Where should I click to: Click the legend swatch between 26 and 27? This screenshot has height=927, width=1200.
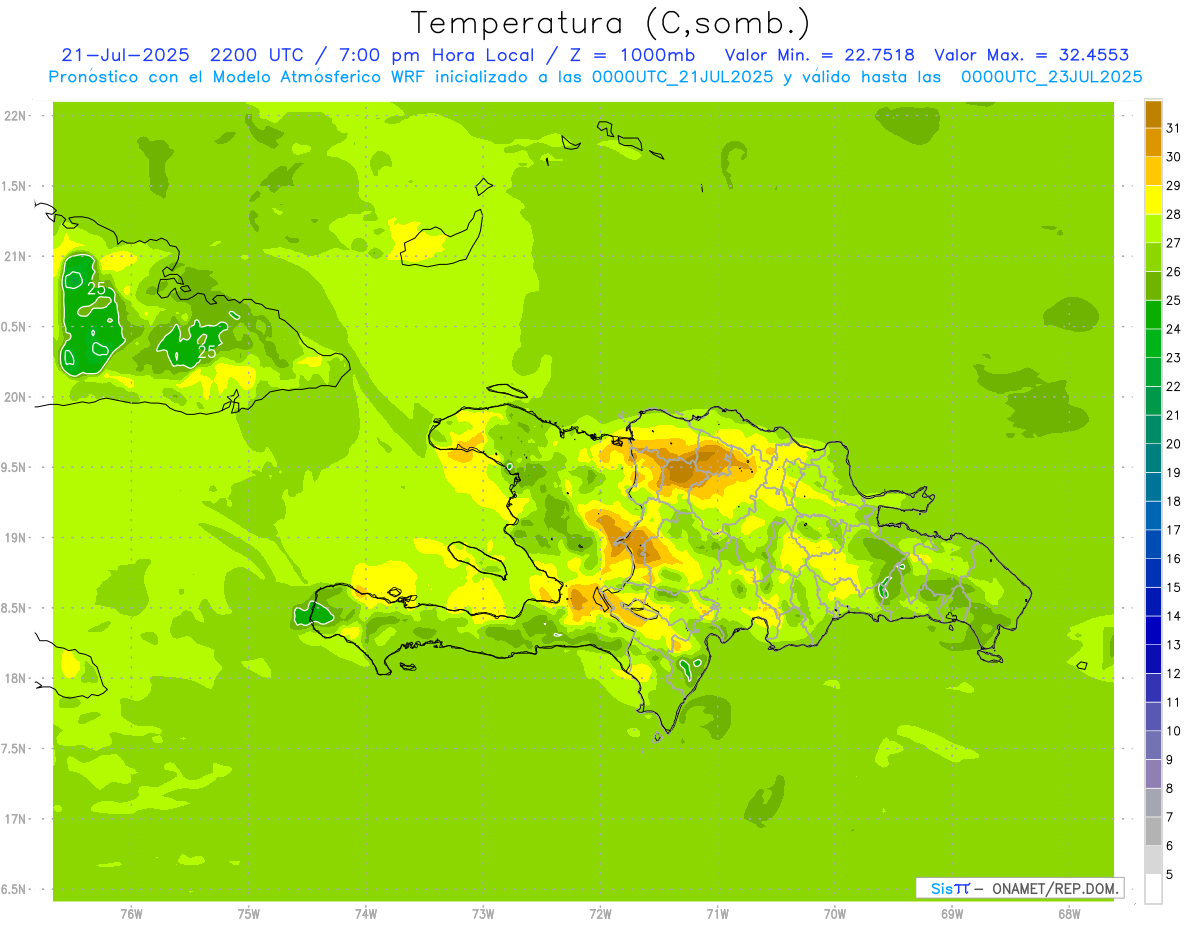point(1153,257)
